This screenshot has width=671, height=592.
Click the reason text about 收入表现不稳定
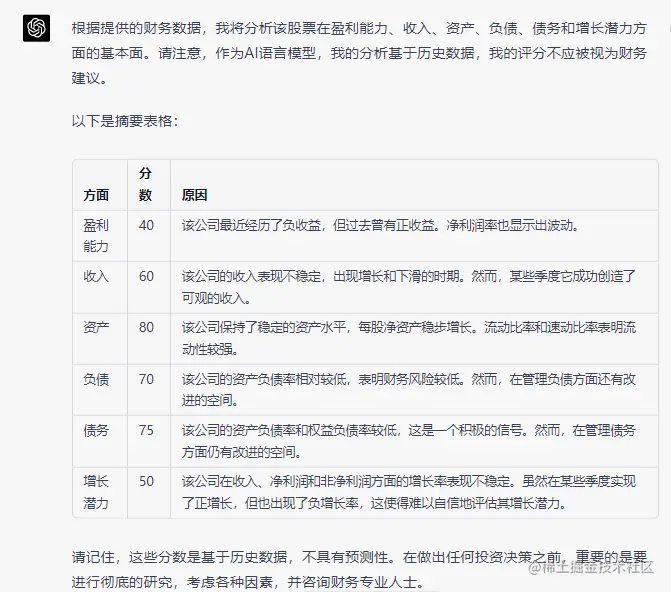pyautogui.click(x=409, y=287)
